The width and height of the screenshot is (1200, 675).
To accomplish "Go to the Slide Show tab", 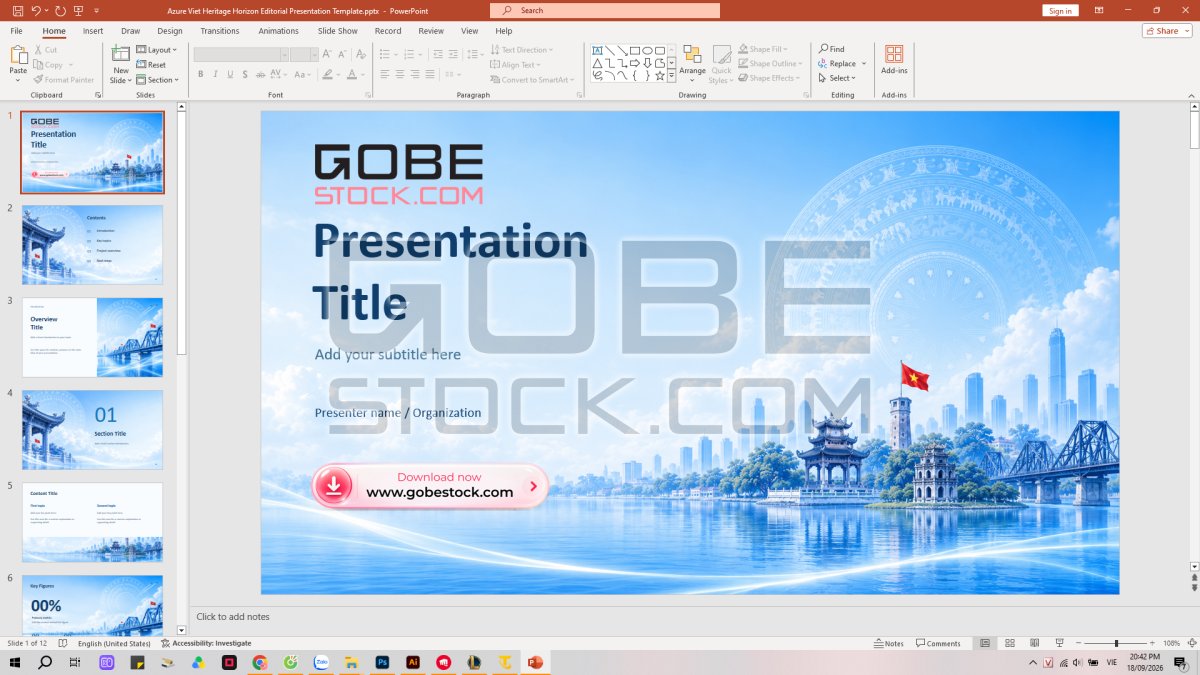I will pyautogui.click(x=337, y=31).
